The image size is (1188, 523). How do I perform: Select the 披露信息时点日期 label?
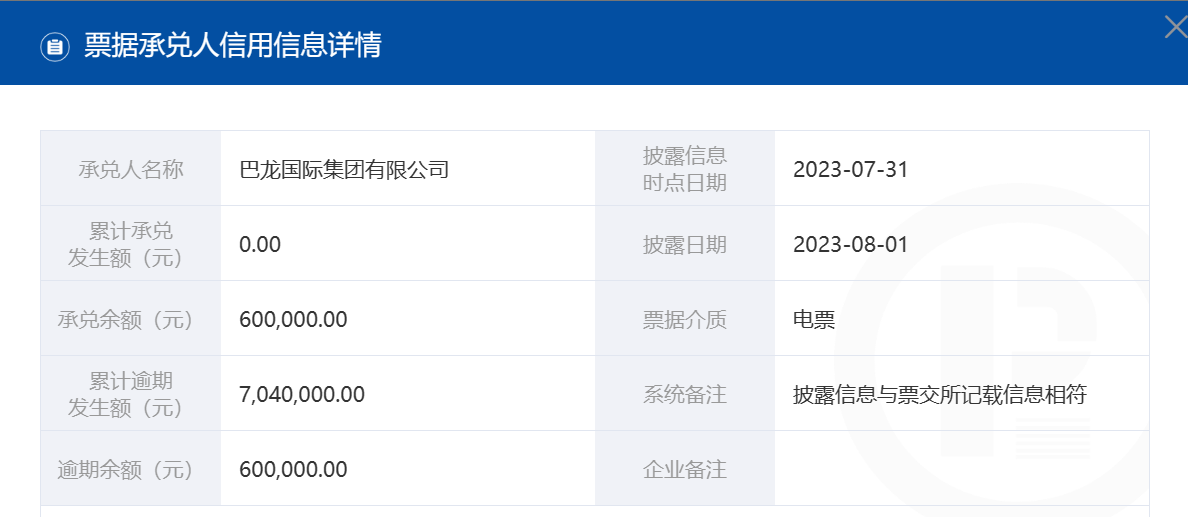[x=685, y=169]
